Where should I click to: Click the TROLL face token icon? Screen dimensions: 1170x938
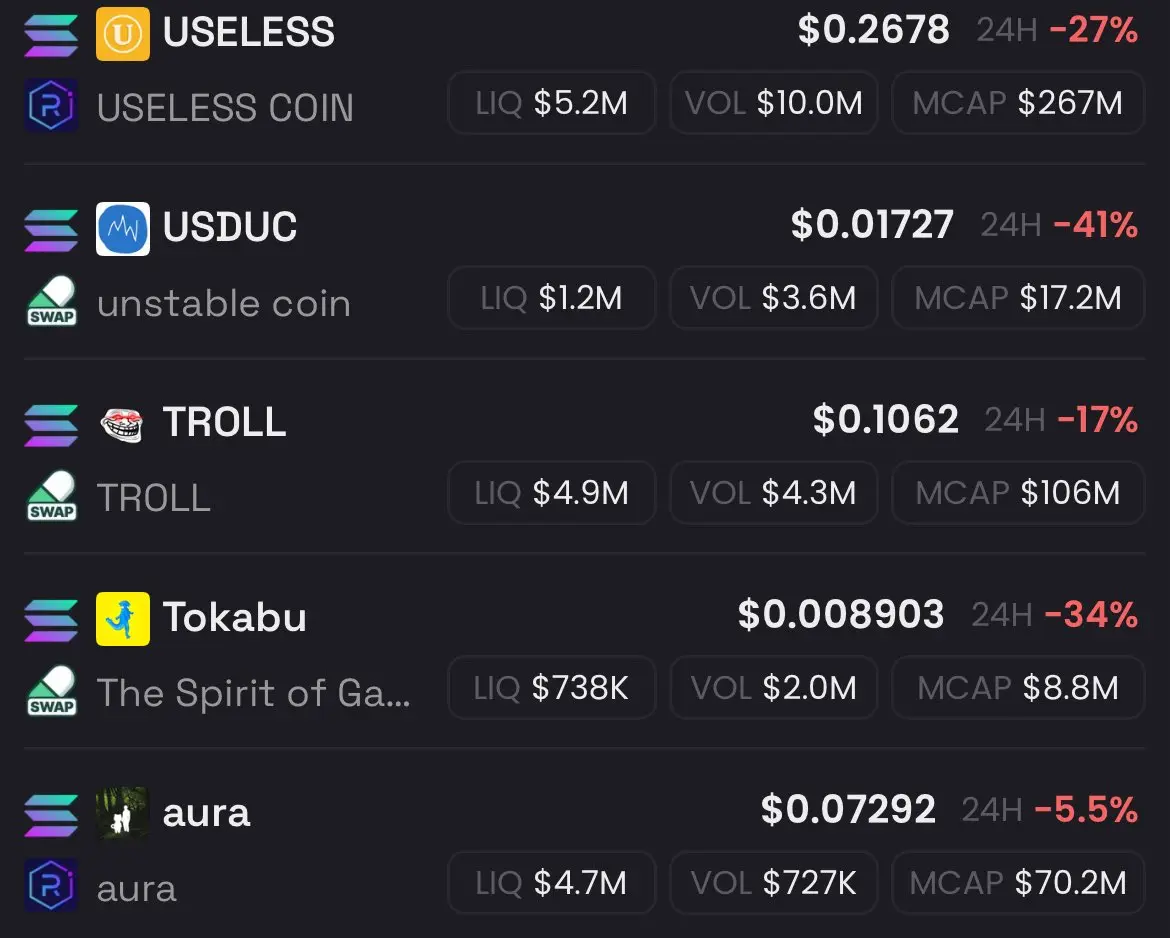pyautogui.click(x=122, y=424)
